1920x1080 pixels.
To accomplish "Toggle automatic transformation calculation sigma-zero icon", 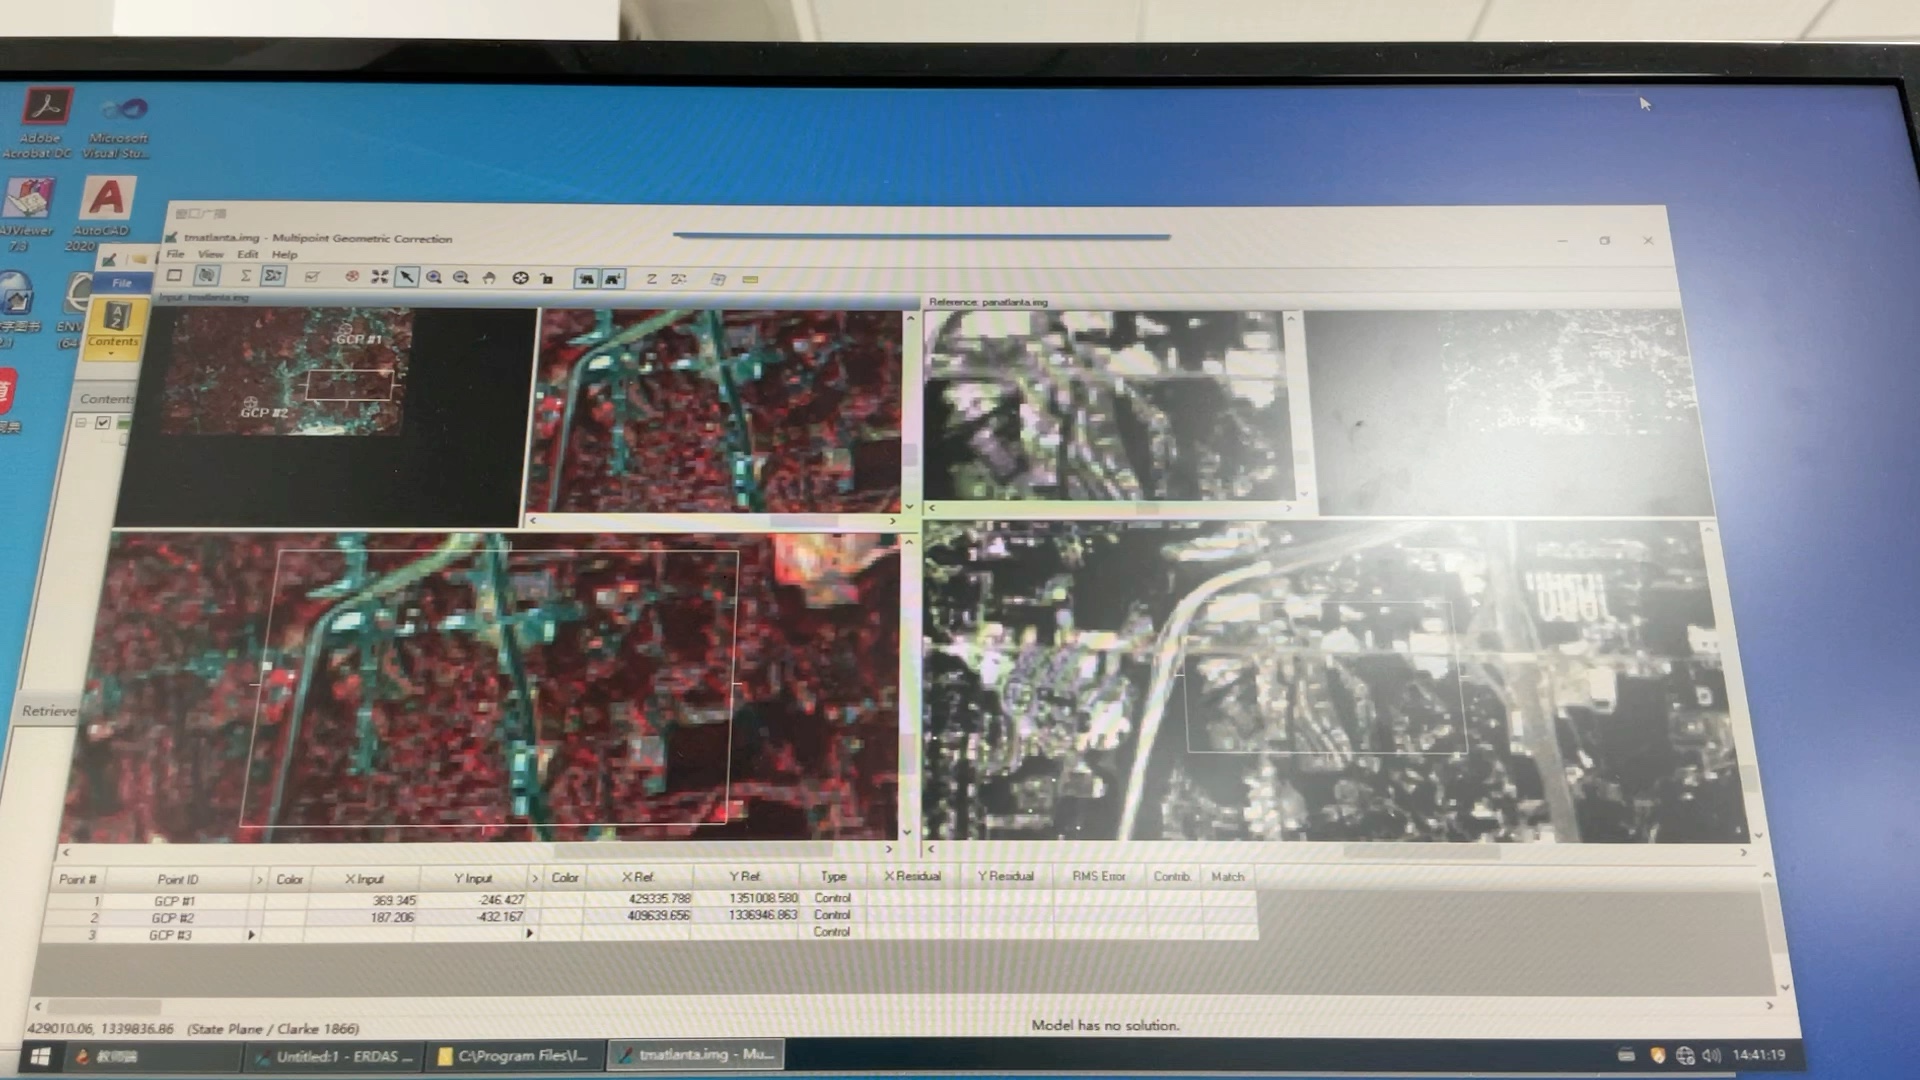I will click(273, 276).
